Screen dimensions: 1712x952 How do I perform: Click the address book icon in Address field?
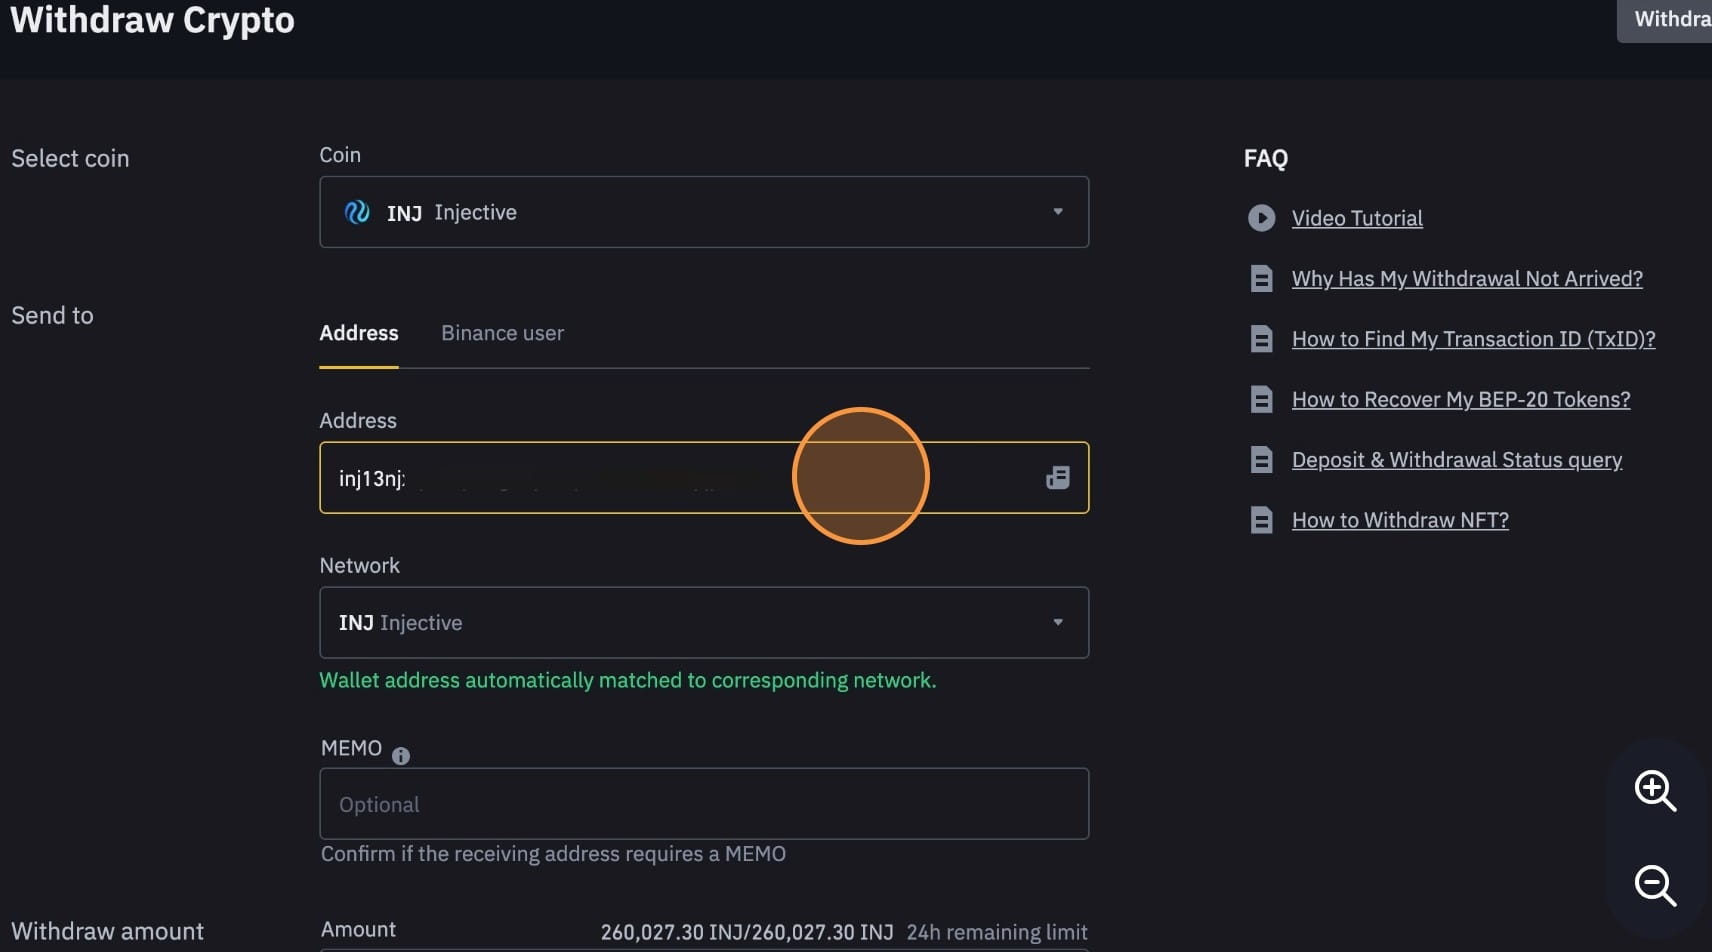click(1057, 478)
